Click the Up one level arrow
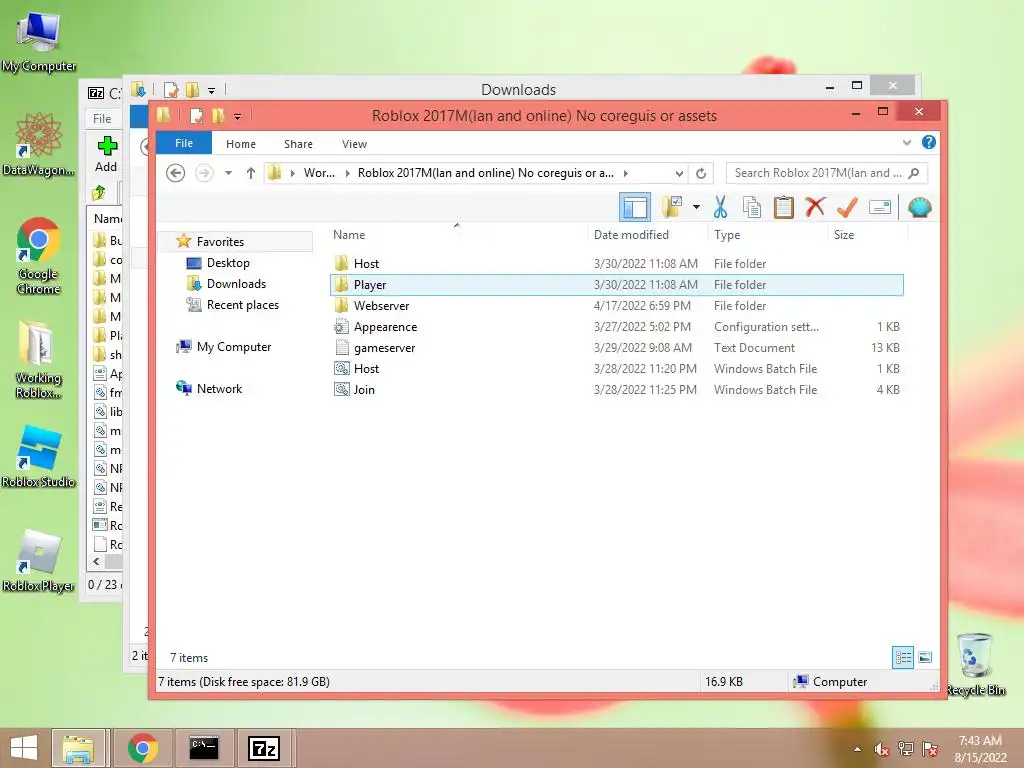Screen dimensions: 1024x768 coord(251,173)
